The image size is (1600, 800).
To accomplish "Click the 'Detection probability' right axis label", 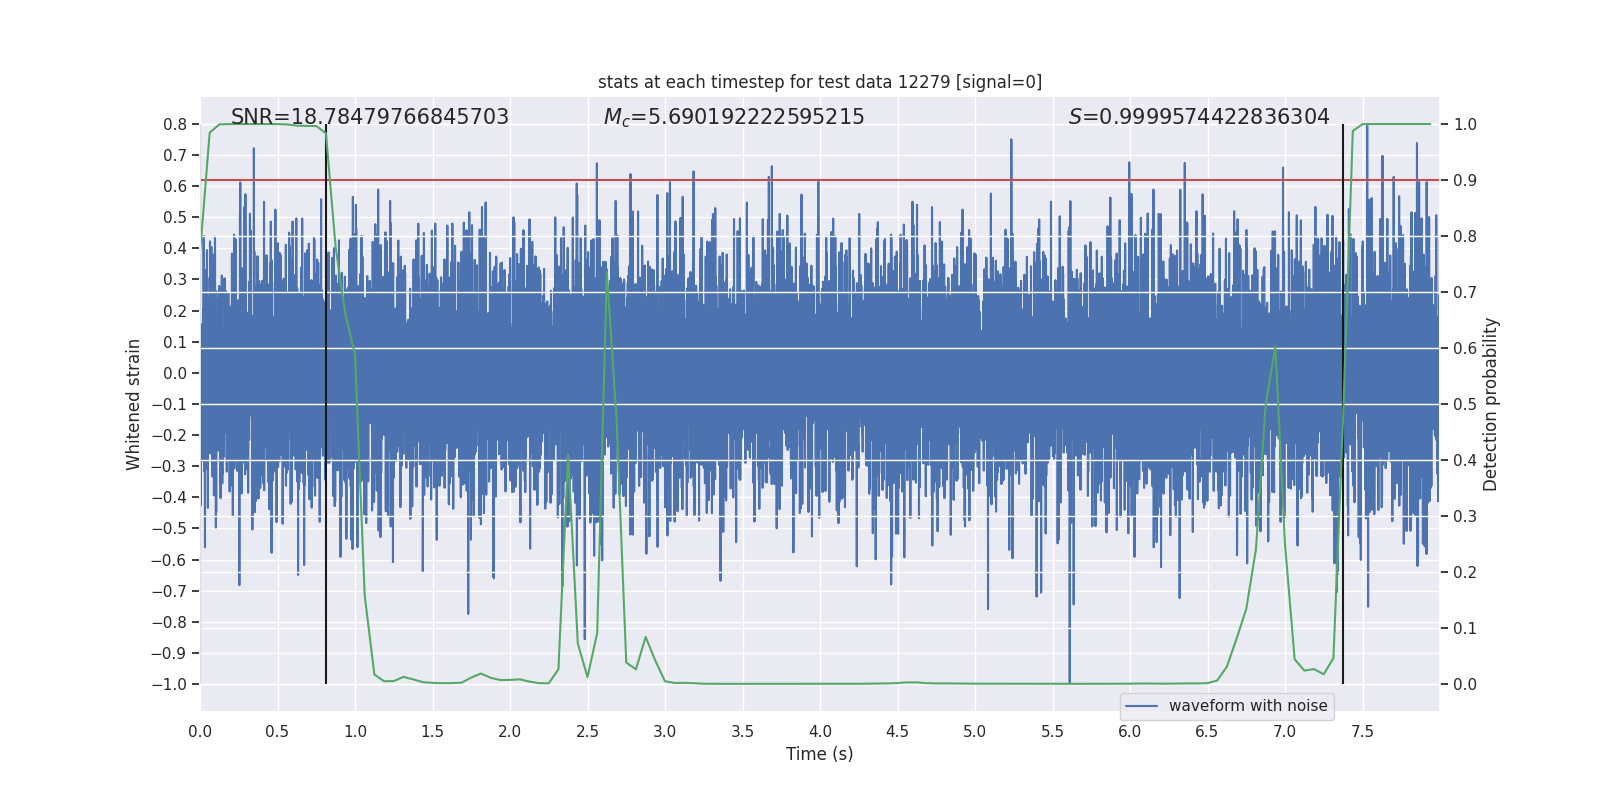I will 1491,404.
